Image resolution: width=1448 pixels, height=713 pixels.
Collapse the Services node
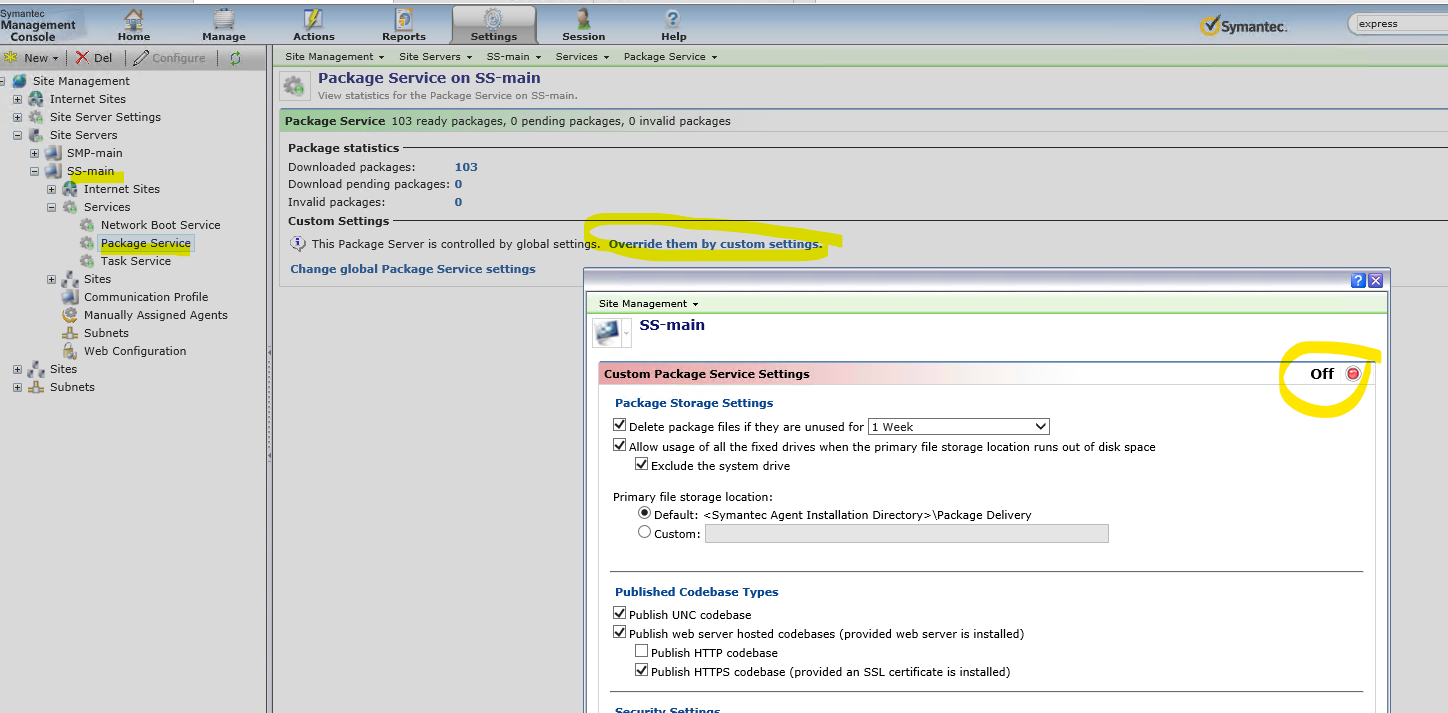click(x=51, y=207)
